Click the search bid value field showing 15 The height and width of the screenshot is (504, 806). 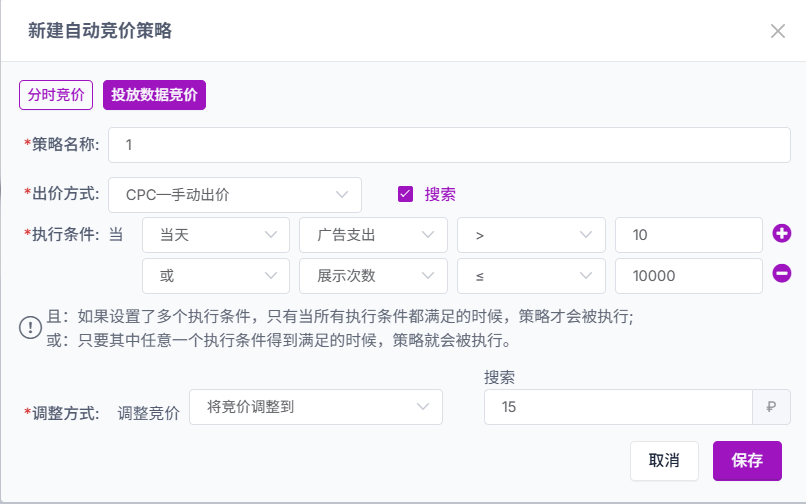618,407
